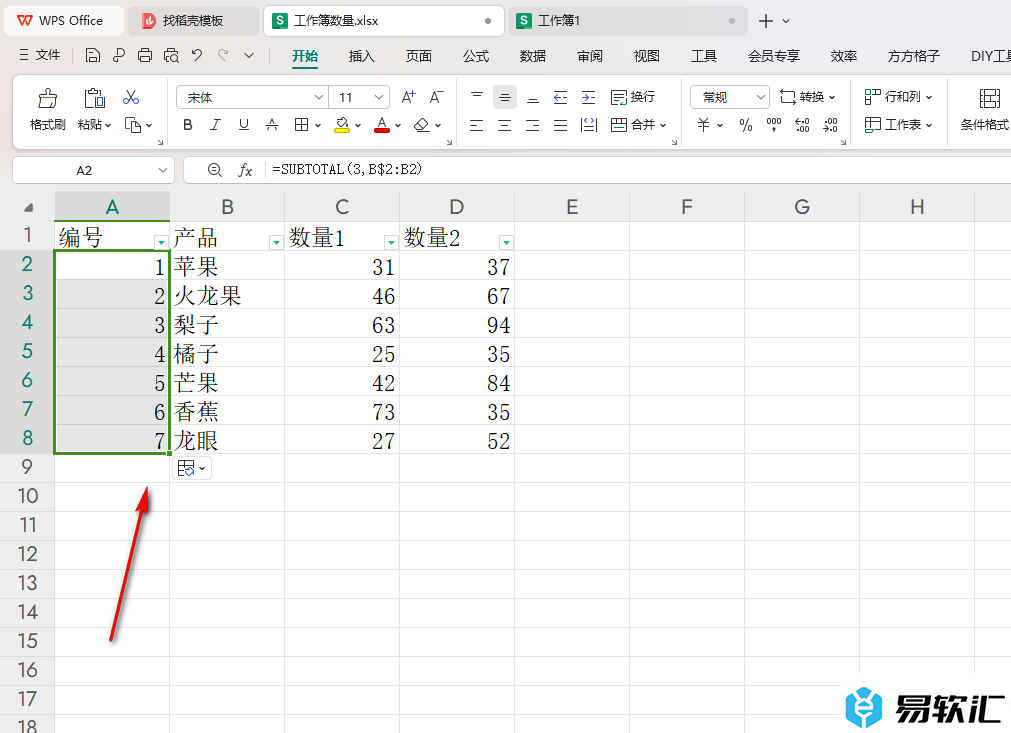Viewport: 1011px width, 733px height.
Task: Click the fx insert function icon
Action: [245, 170]
